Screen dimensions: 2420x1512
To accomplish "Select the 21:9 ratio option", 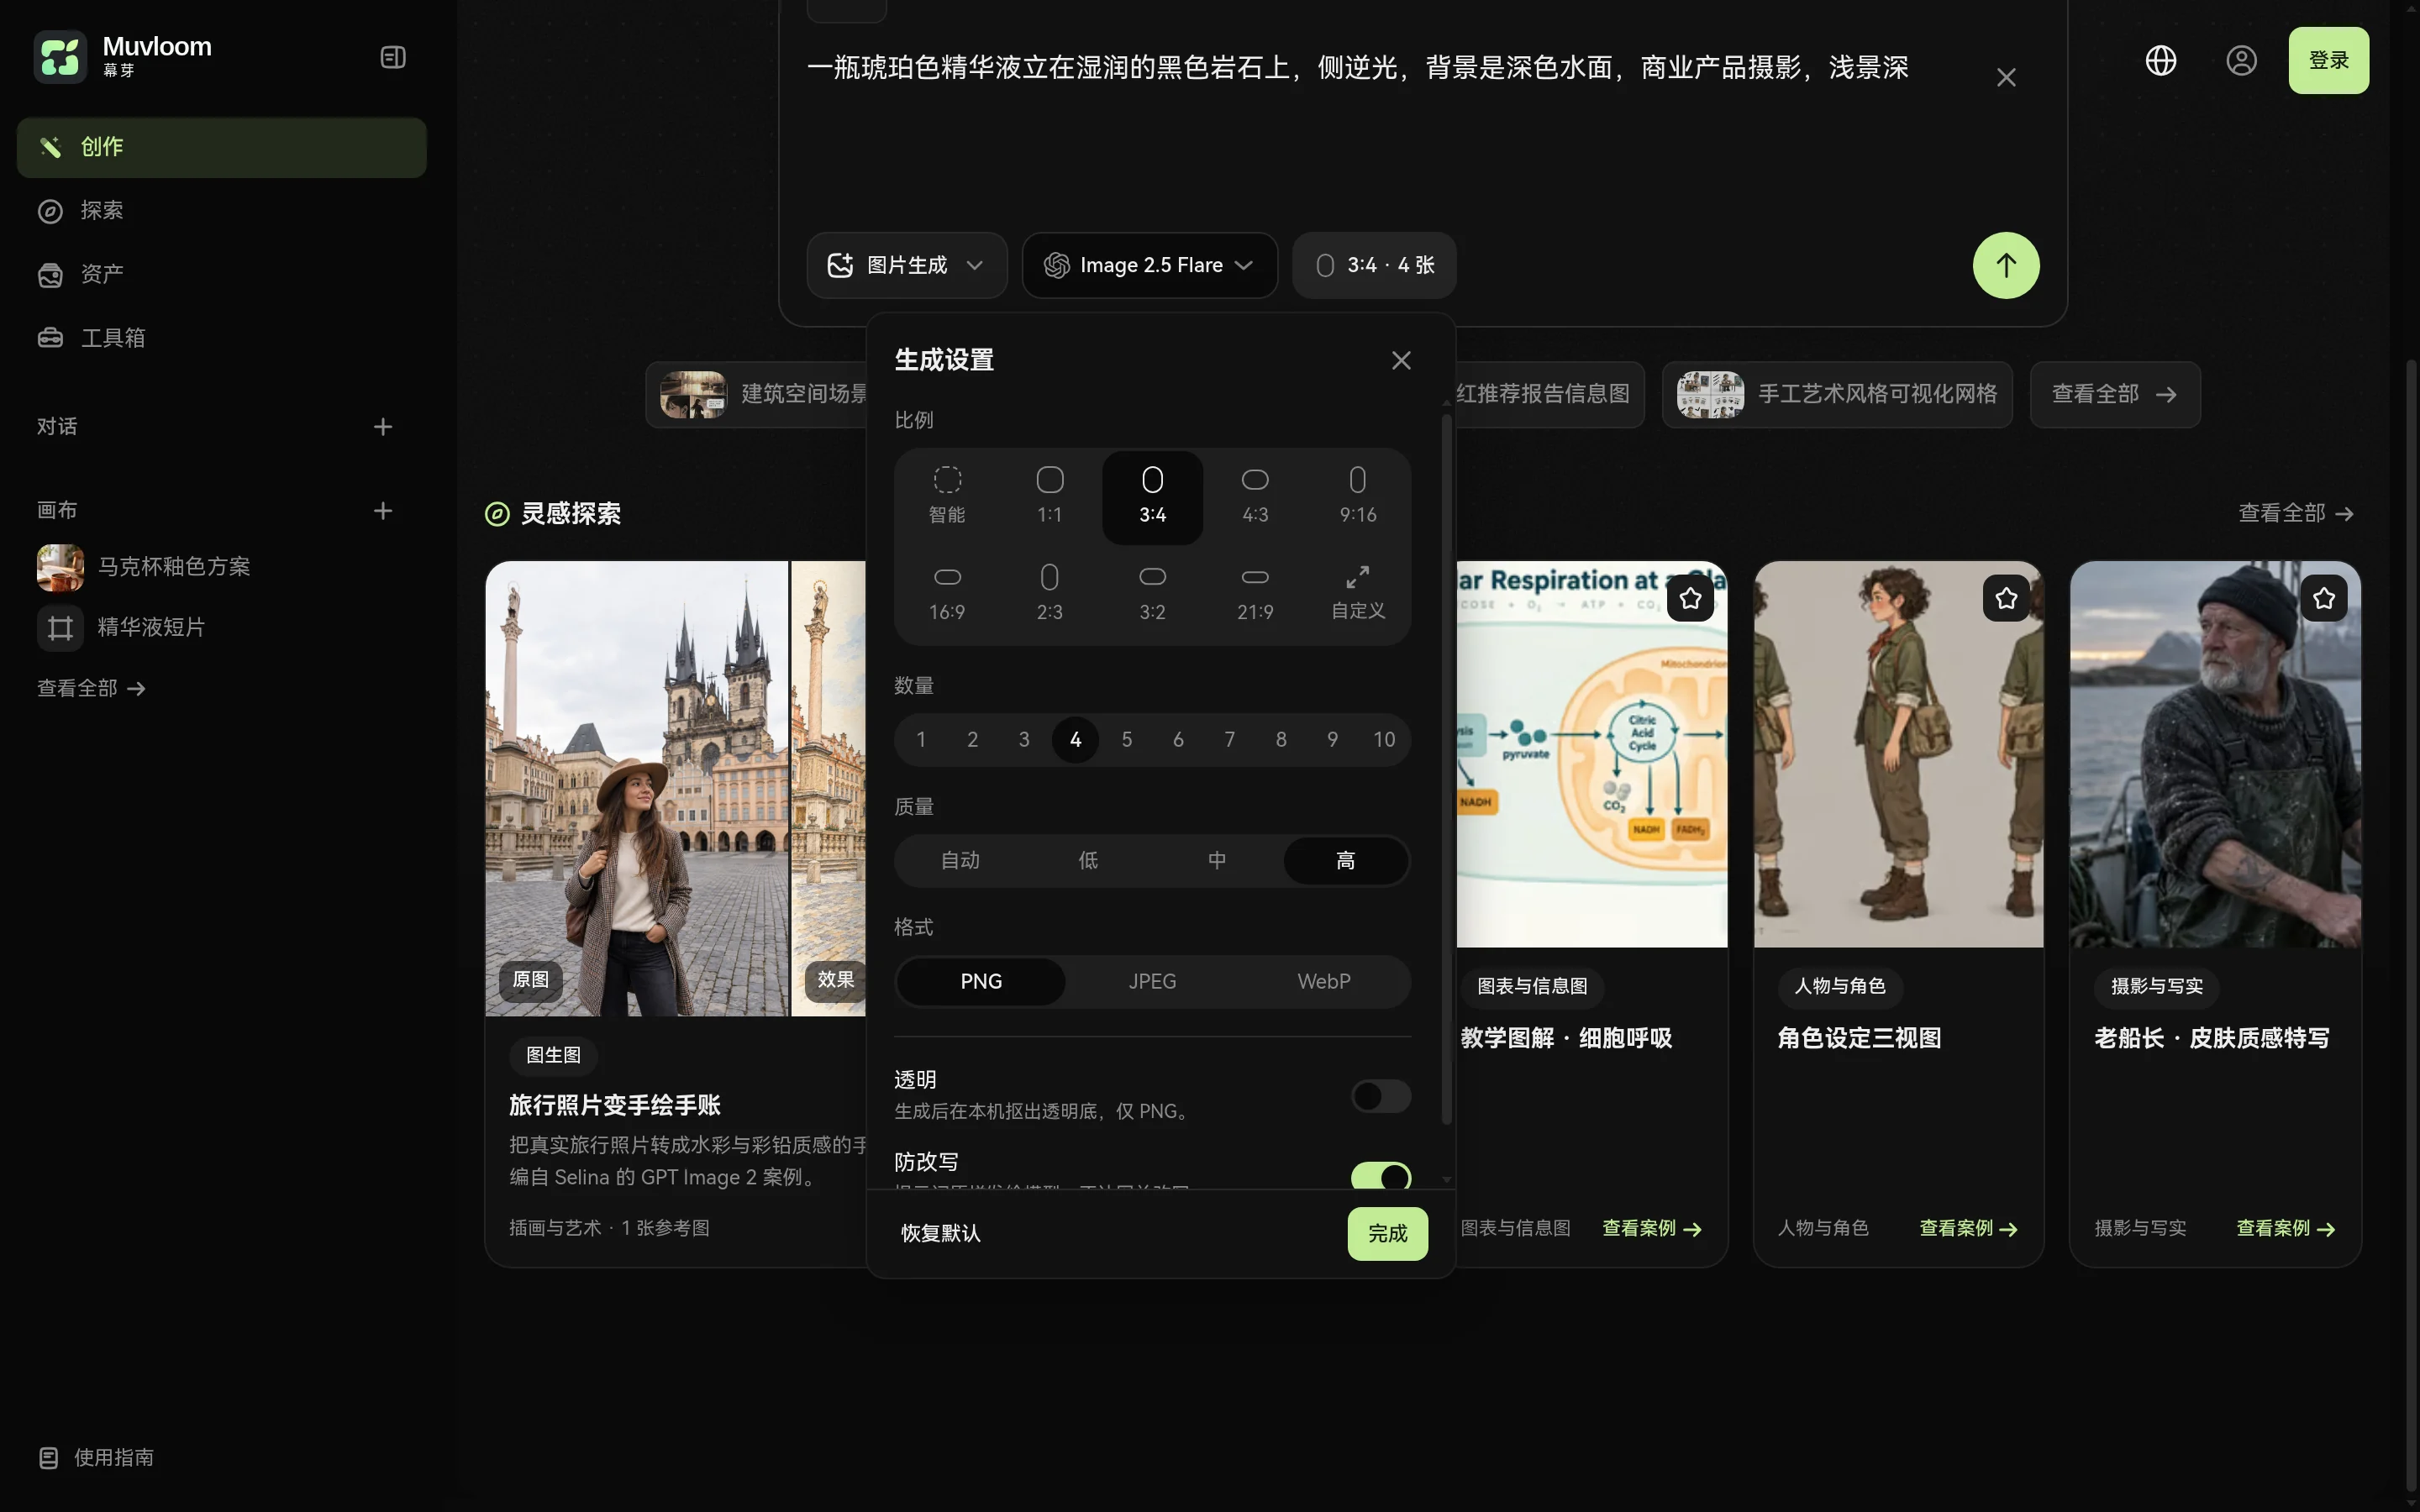I will point(1255,594).
